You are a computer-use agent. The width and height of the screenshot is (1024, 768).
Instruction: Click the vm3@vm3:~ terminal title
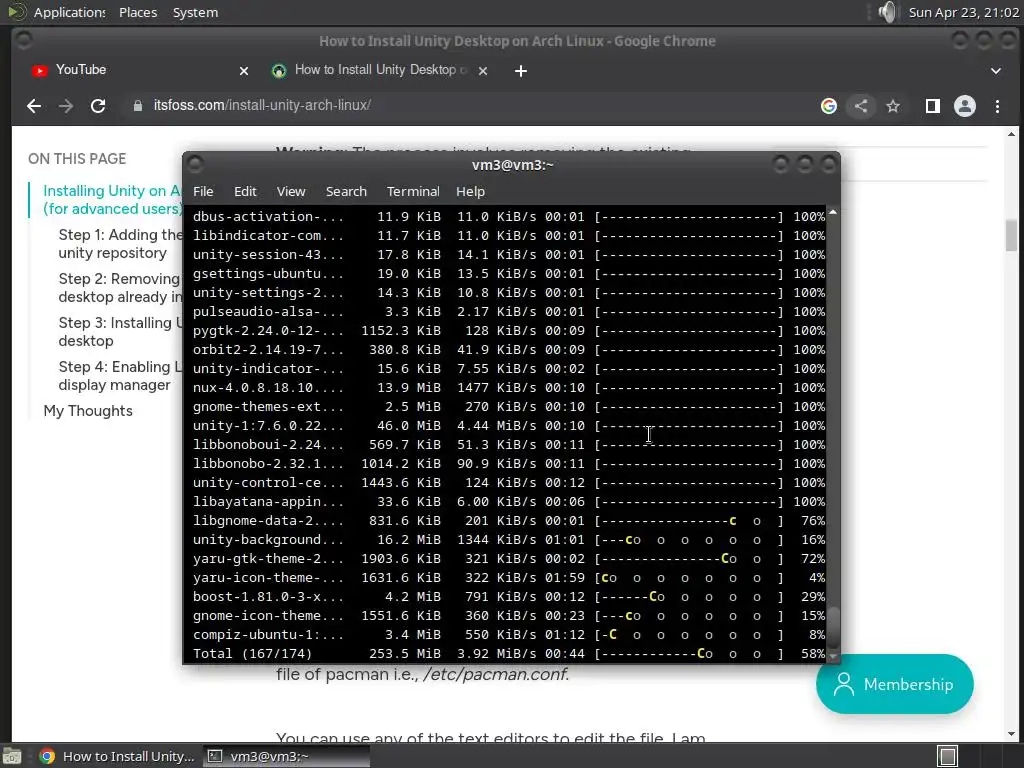(x=512, y=165)
